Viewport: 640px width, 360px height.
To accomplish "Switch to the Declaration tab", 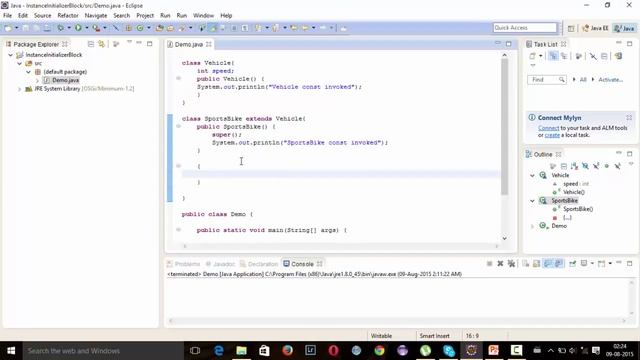I will [259, 264].
